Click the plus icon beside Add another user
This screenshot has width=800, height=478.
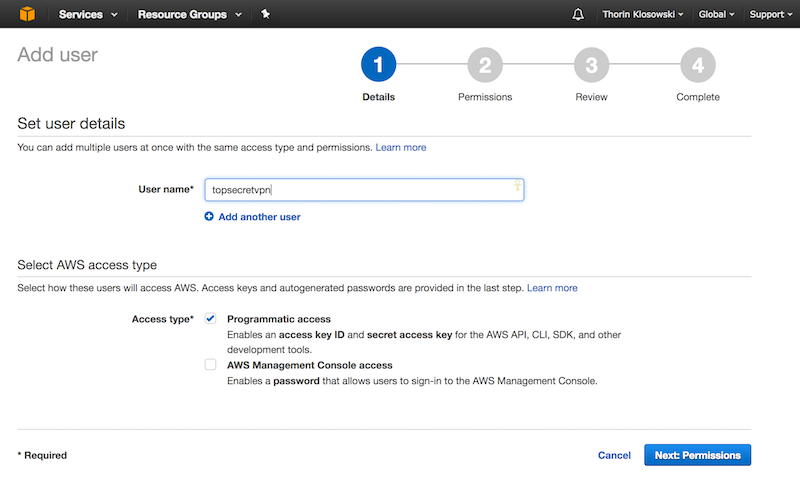click(x=209, y=216)
